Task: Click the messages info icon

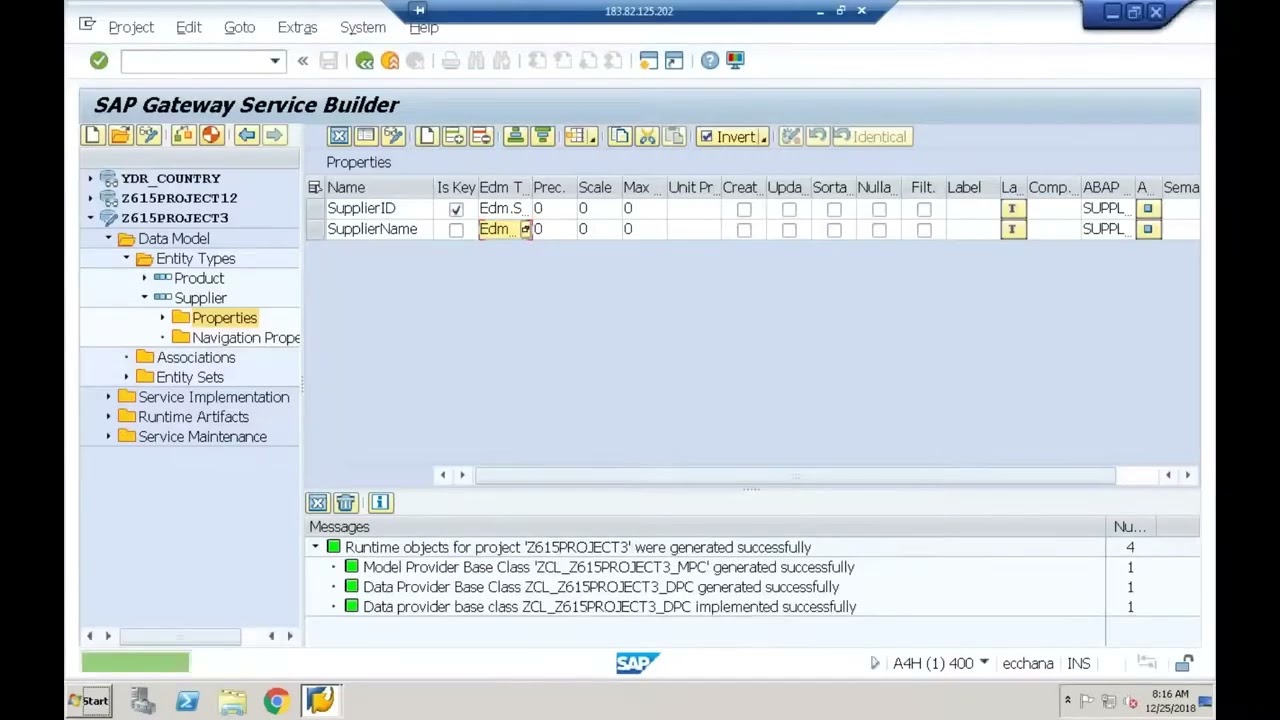Action: 380,503
